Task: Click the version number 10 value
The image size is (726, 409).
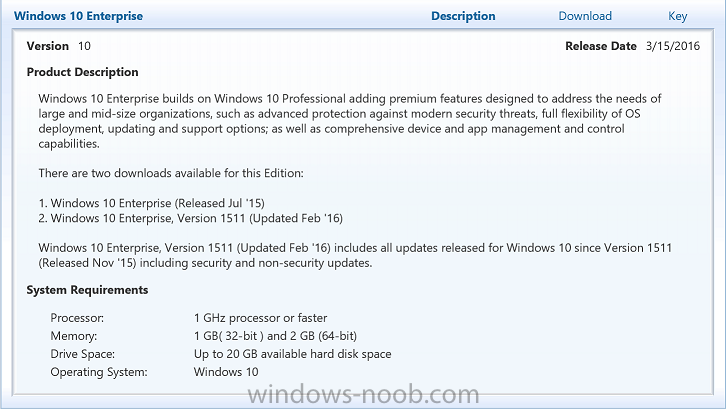Action: tap(84, 46)
